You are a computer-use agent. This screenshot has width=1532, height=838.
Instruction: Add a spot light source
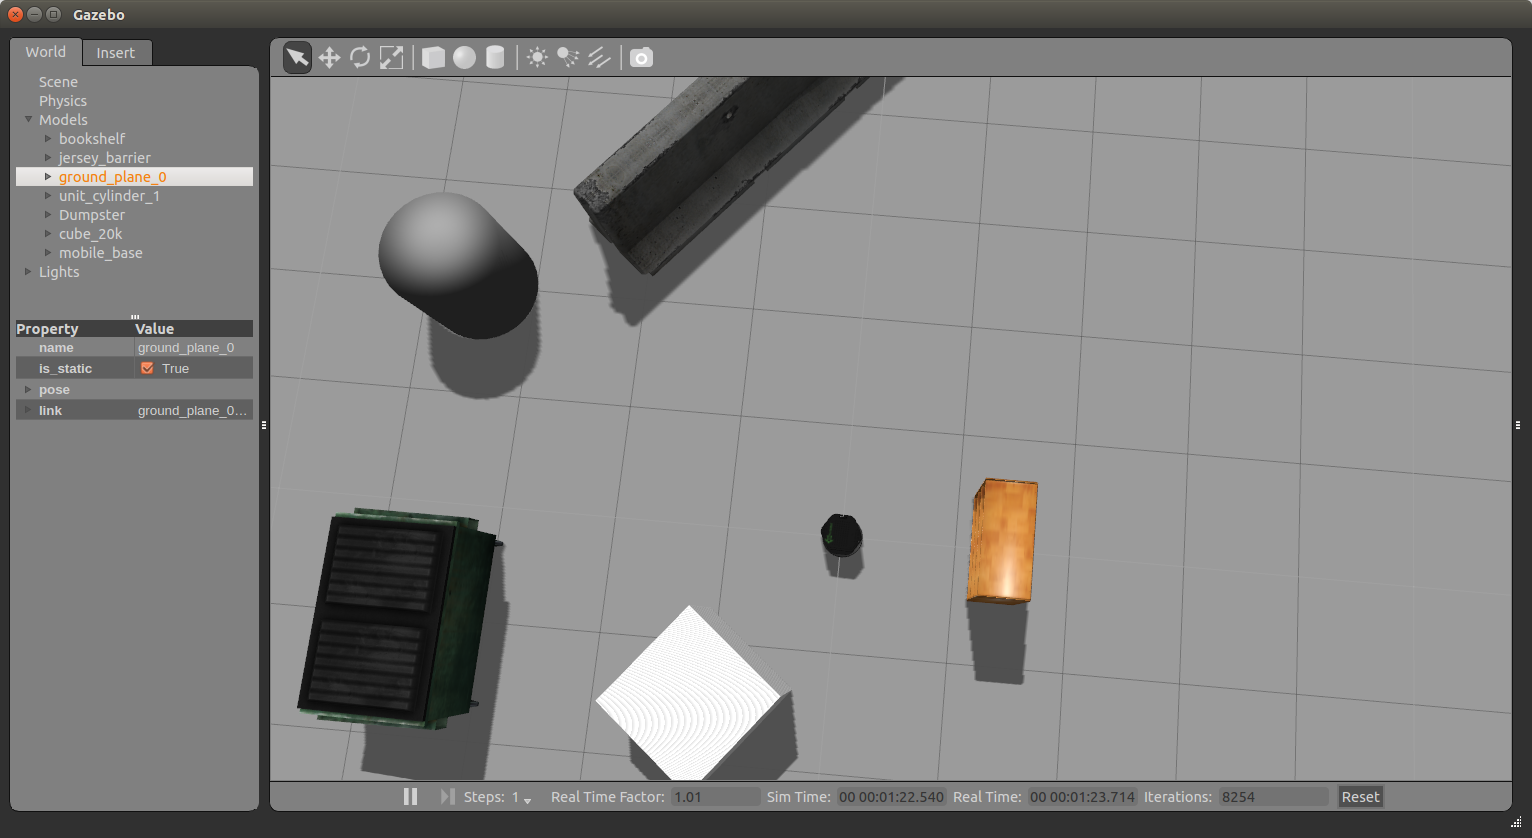568,58
